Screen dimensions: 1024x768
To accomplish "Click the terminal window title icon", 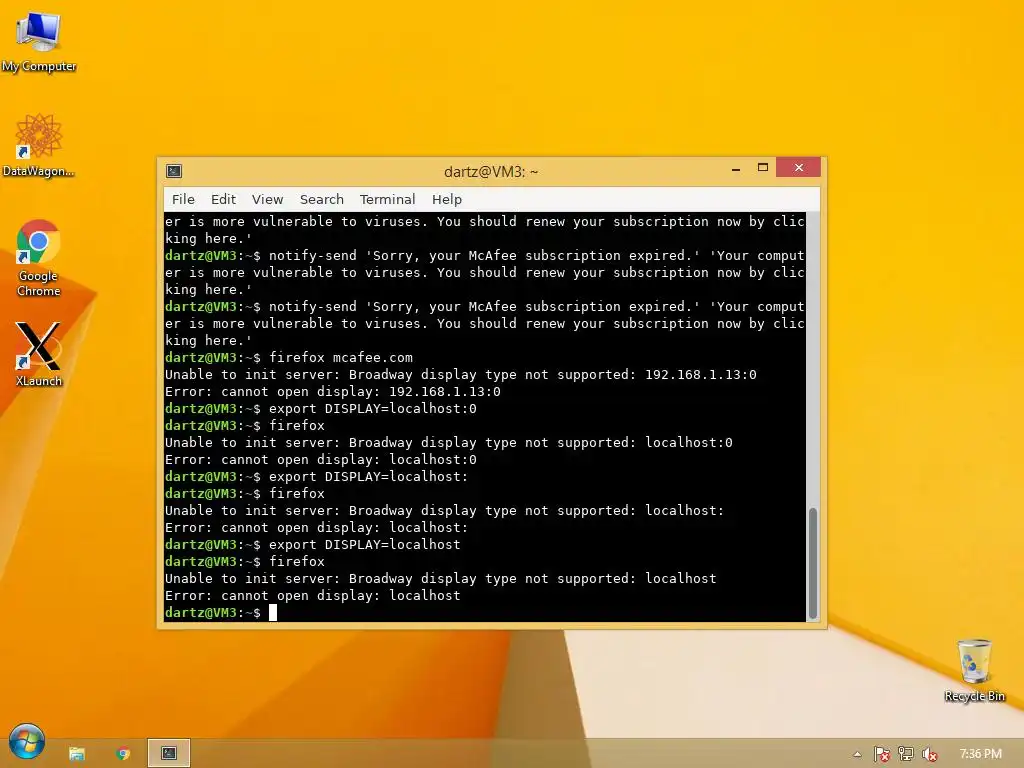I will point(174,171).
